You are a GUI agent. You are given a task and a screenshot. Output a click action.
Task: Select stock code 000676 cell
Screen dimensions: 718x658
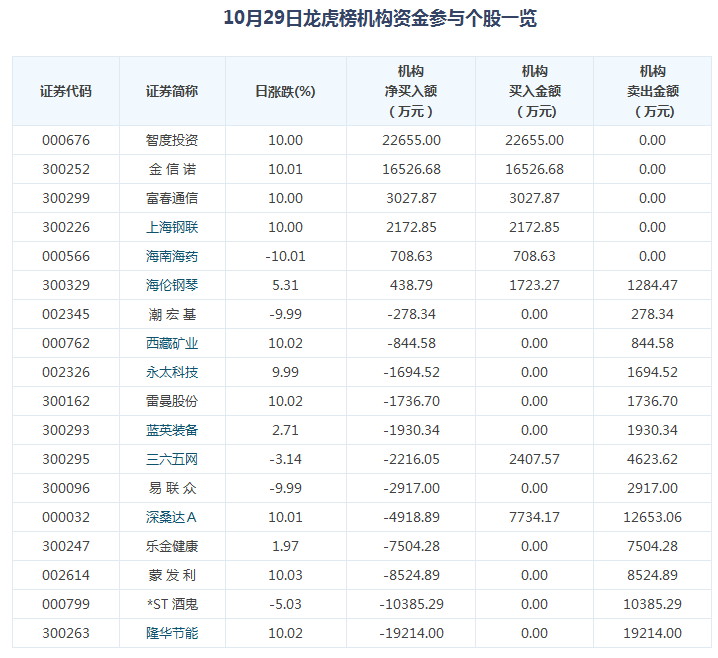coord(66,140)
